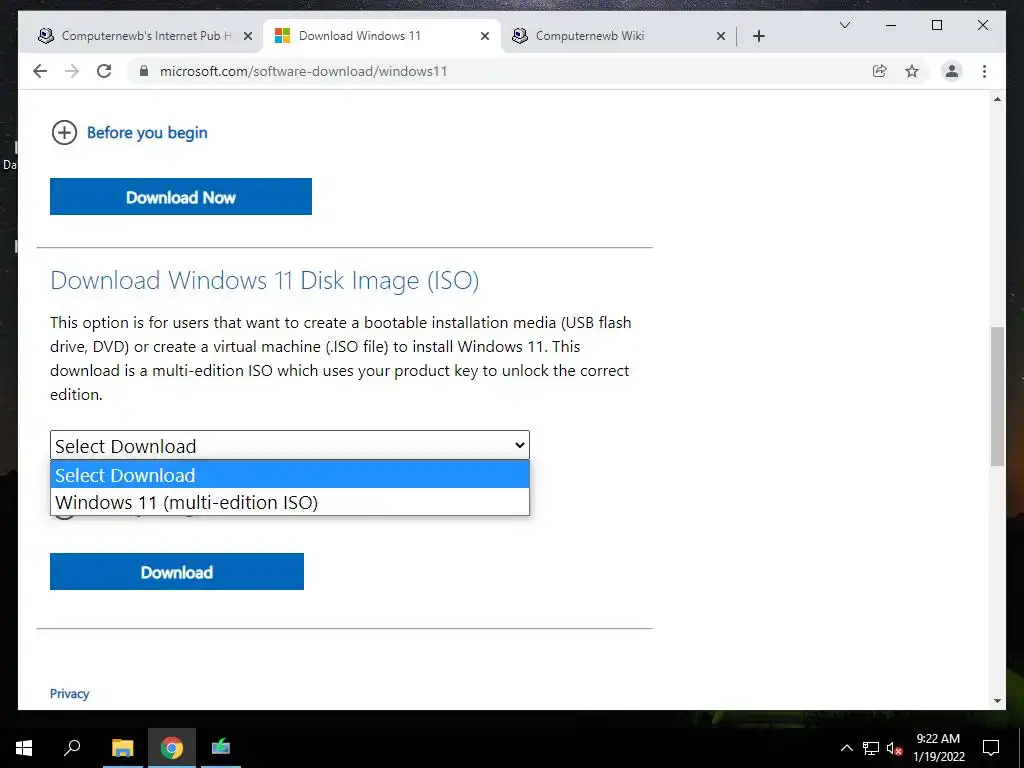This screenshot has height=768, width=1024.
Task: Choose Select Download option in list
Action: [x=290, y=475]
